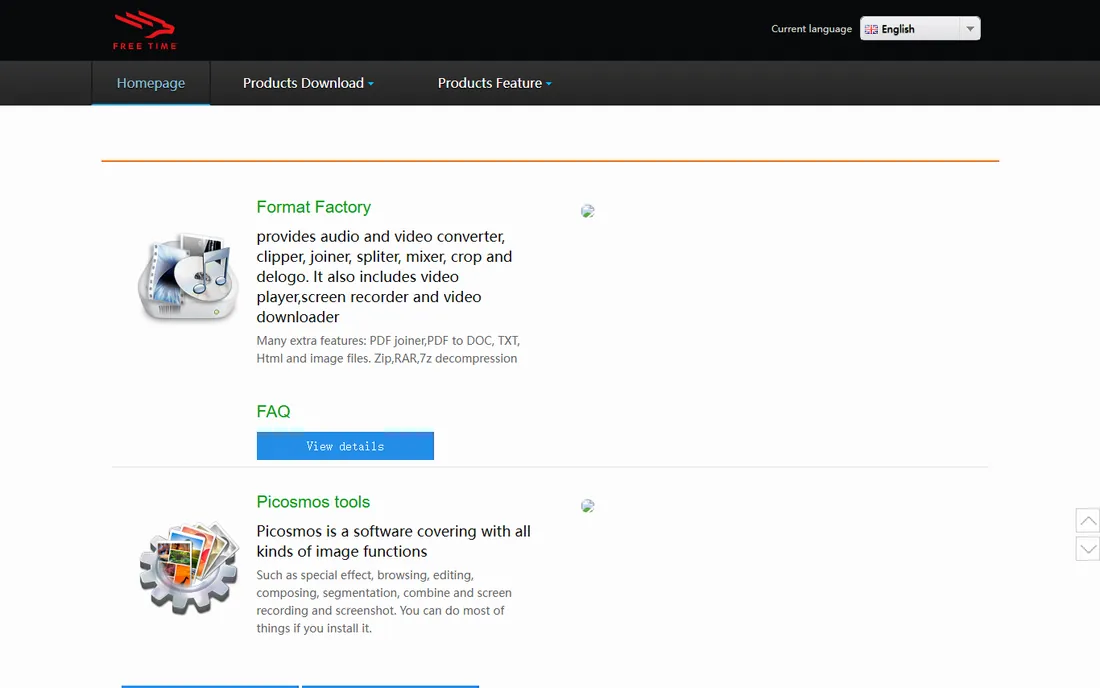The image size is (1100, 688).
Task: Click the broken image next to Picosmos tools
Action: click(588, 506)
